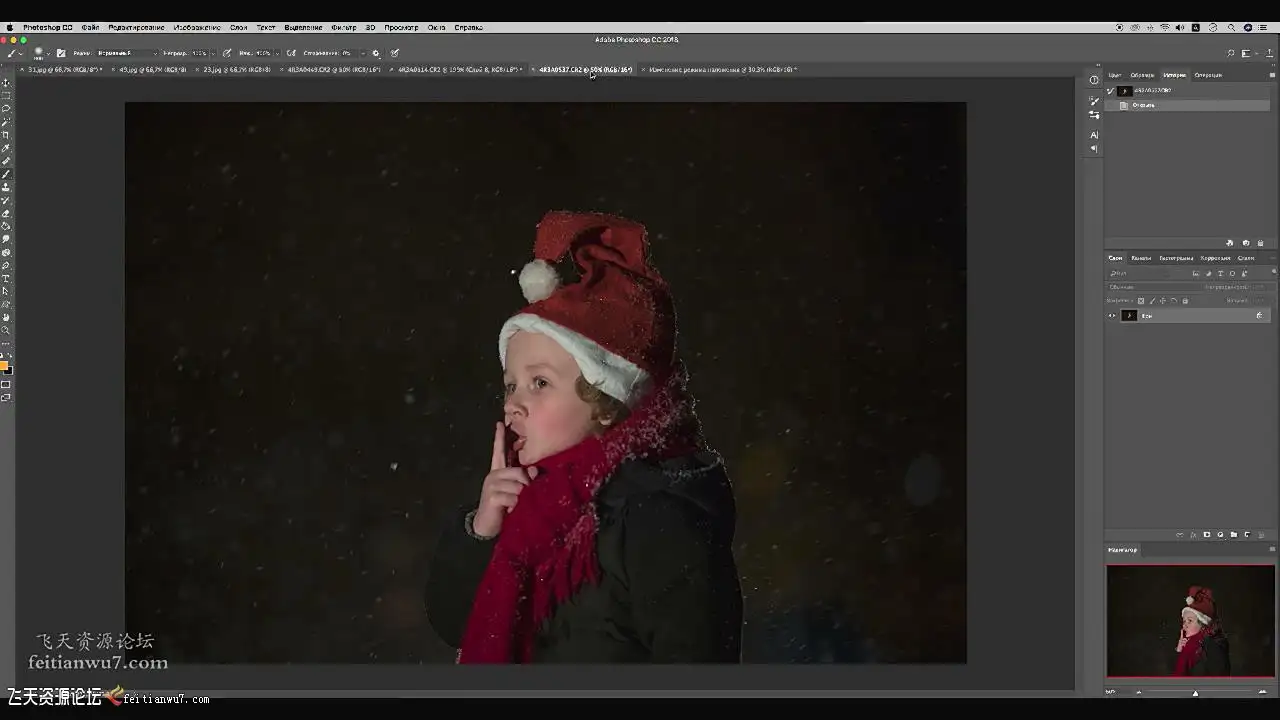Open the Character panel icon
The image size is (1280, 720).
1094,134
